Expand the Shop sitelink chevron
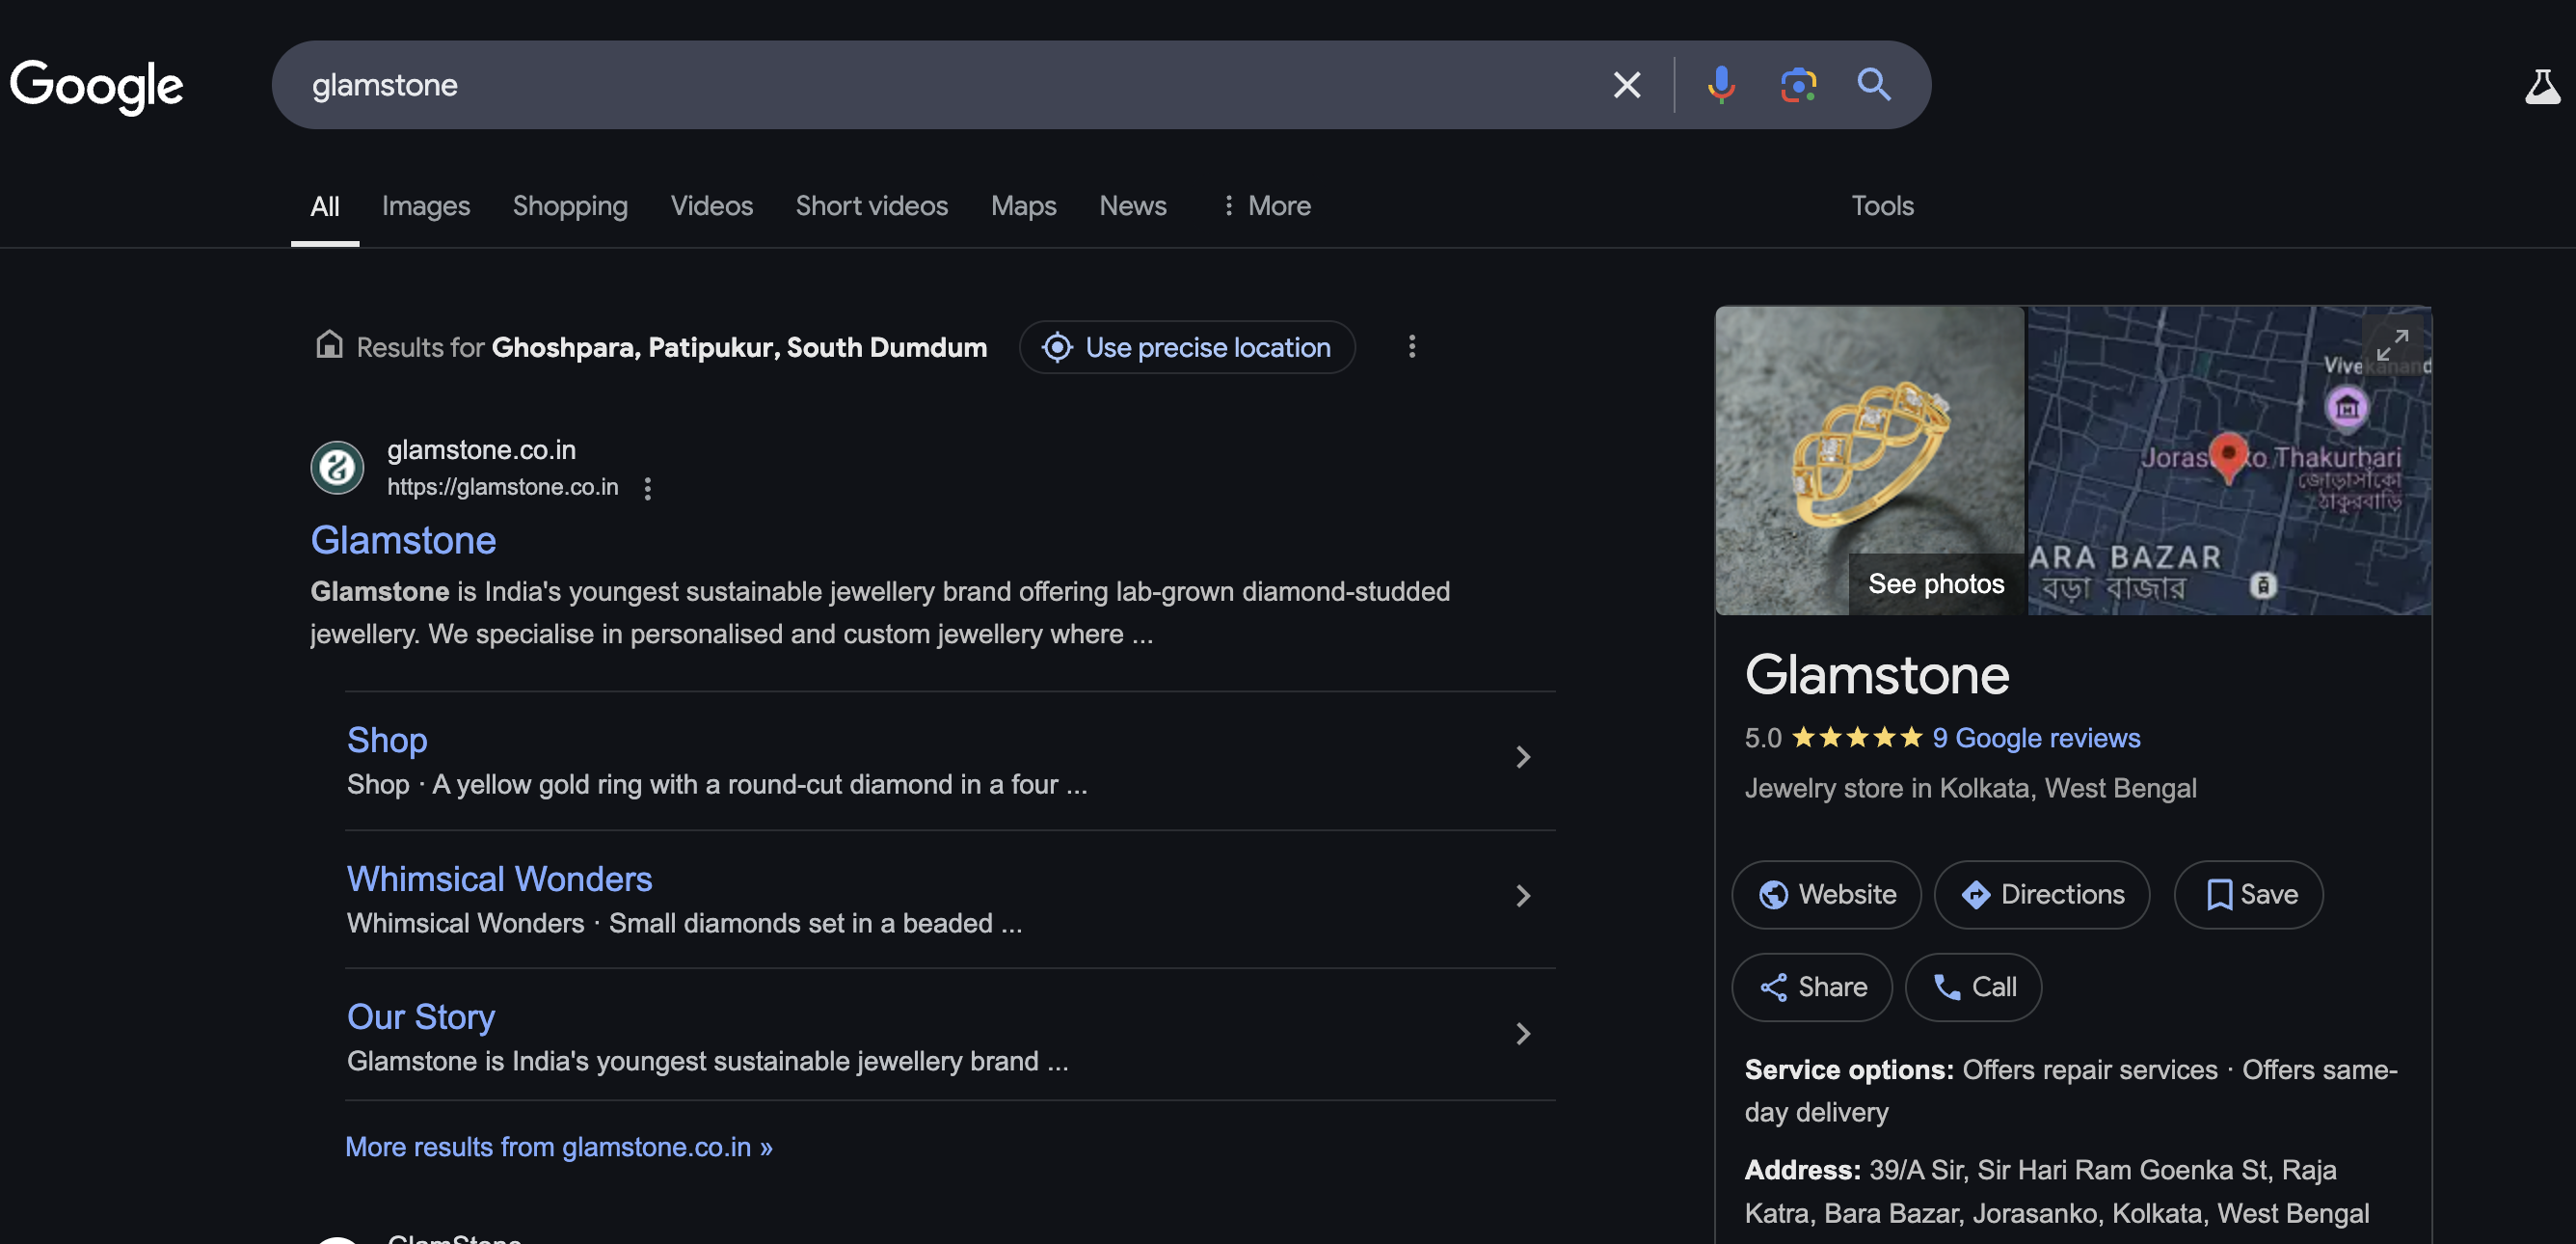This screenshot has height=1244, width=2576. [1522, 757]
